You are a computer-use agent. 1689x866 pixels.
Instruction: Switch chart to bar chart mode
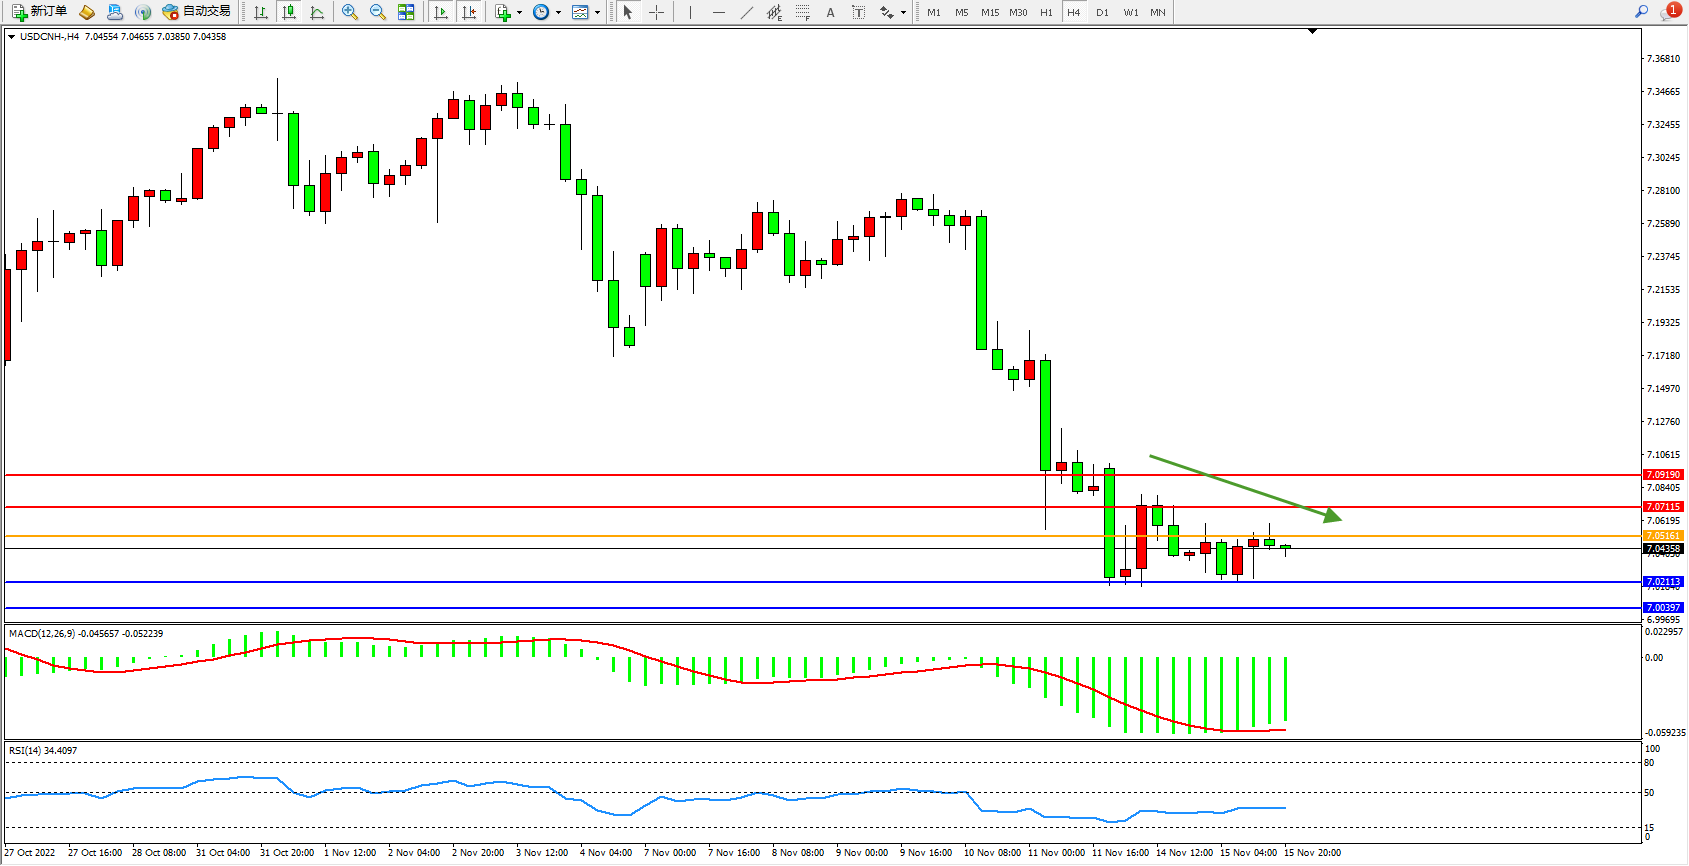pos(261,12)
